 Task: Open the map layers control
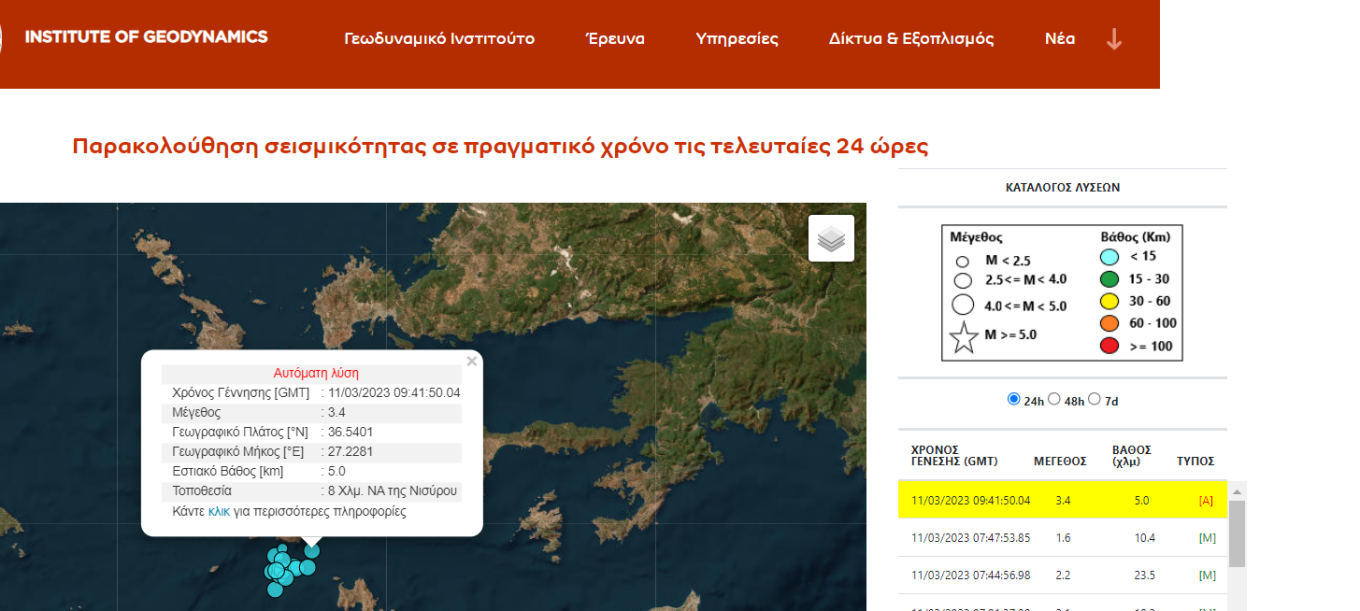coord(831,238)
